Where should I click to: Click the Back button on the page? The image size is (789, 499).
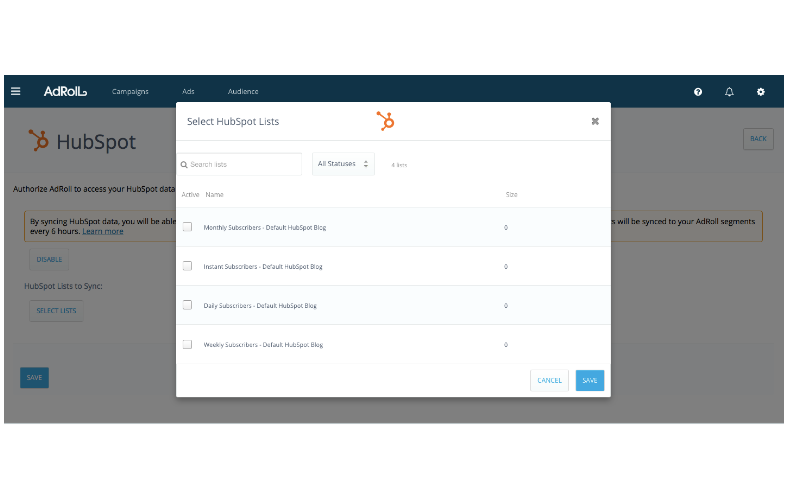coord(758,139)
